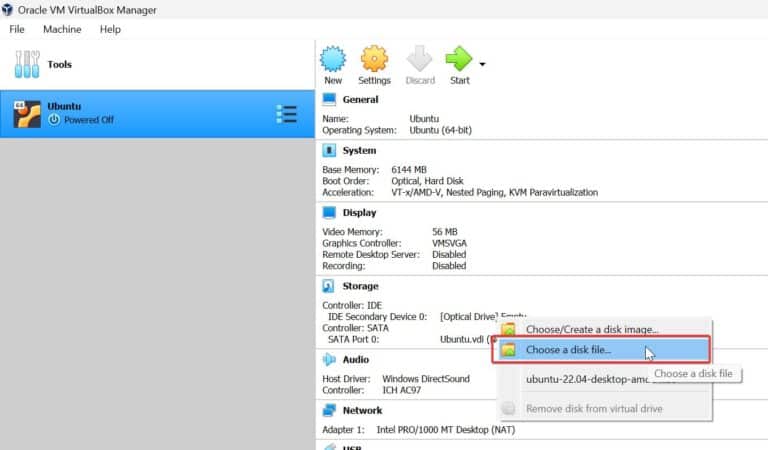
Task: Open the Settings gear icon
Action: pos(374,60)
